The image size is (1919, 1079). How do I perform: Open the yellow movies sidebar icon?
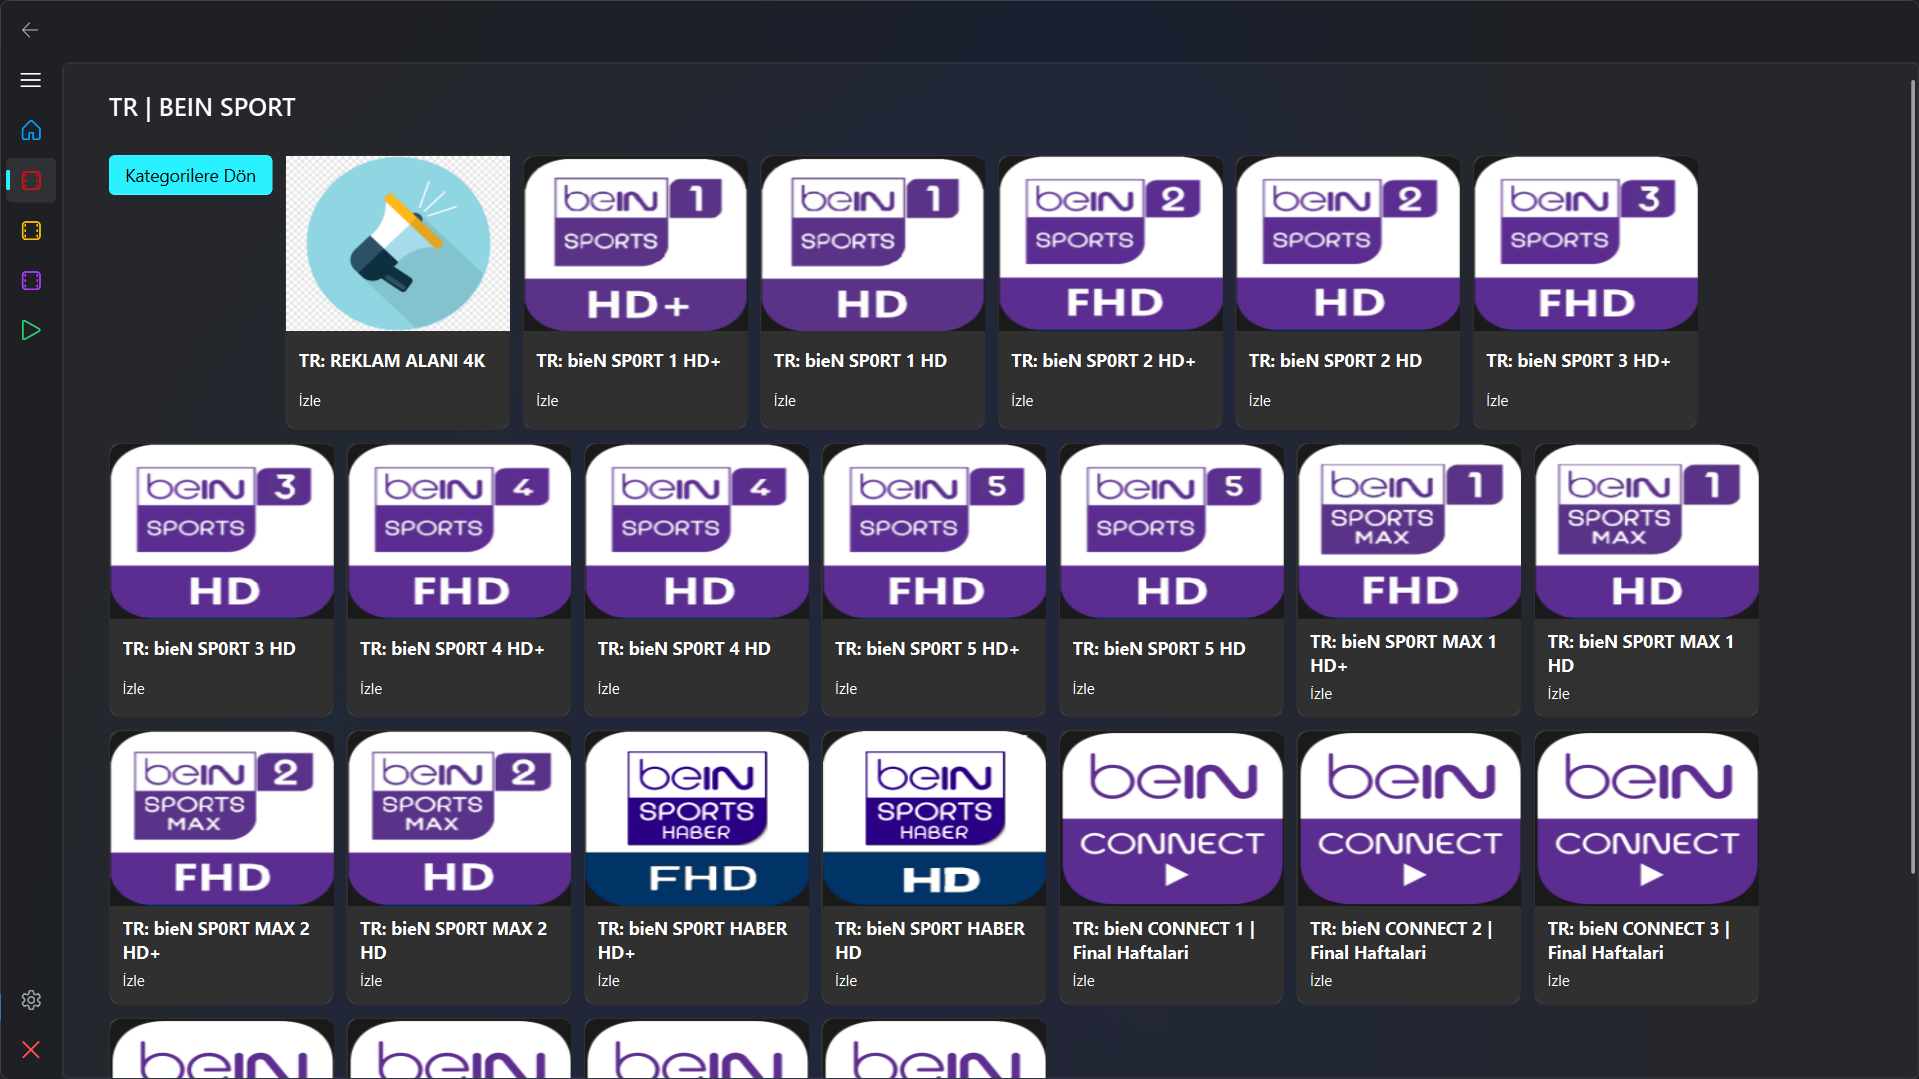point(31,231)
